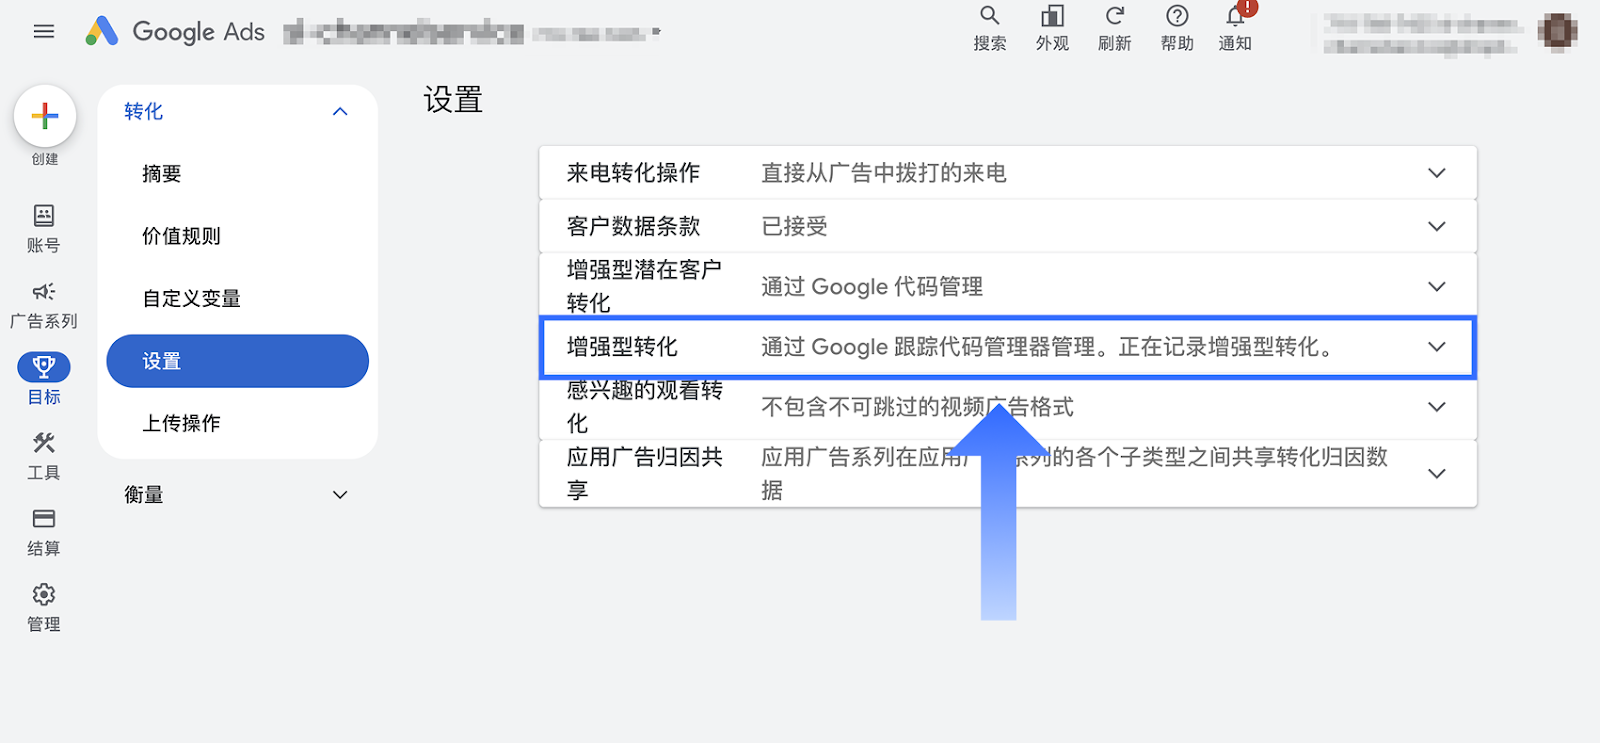Open the 摘要 menu item
The width and height of the screenshot is (1600, 744).
[x=162, y=174]
